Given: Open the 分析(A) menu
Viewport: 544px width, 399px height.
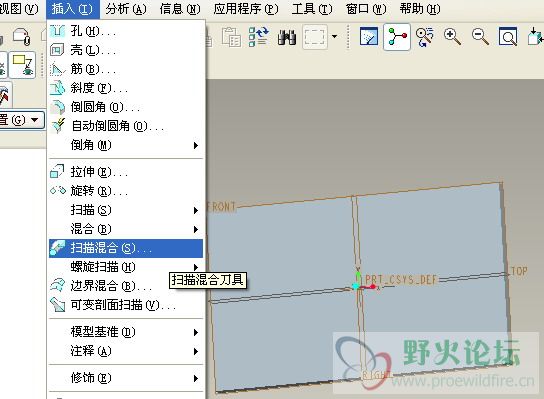Looking at the screenshot, I should 126,9.
